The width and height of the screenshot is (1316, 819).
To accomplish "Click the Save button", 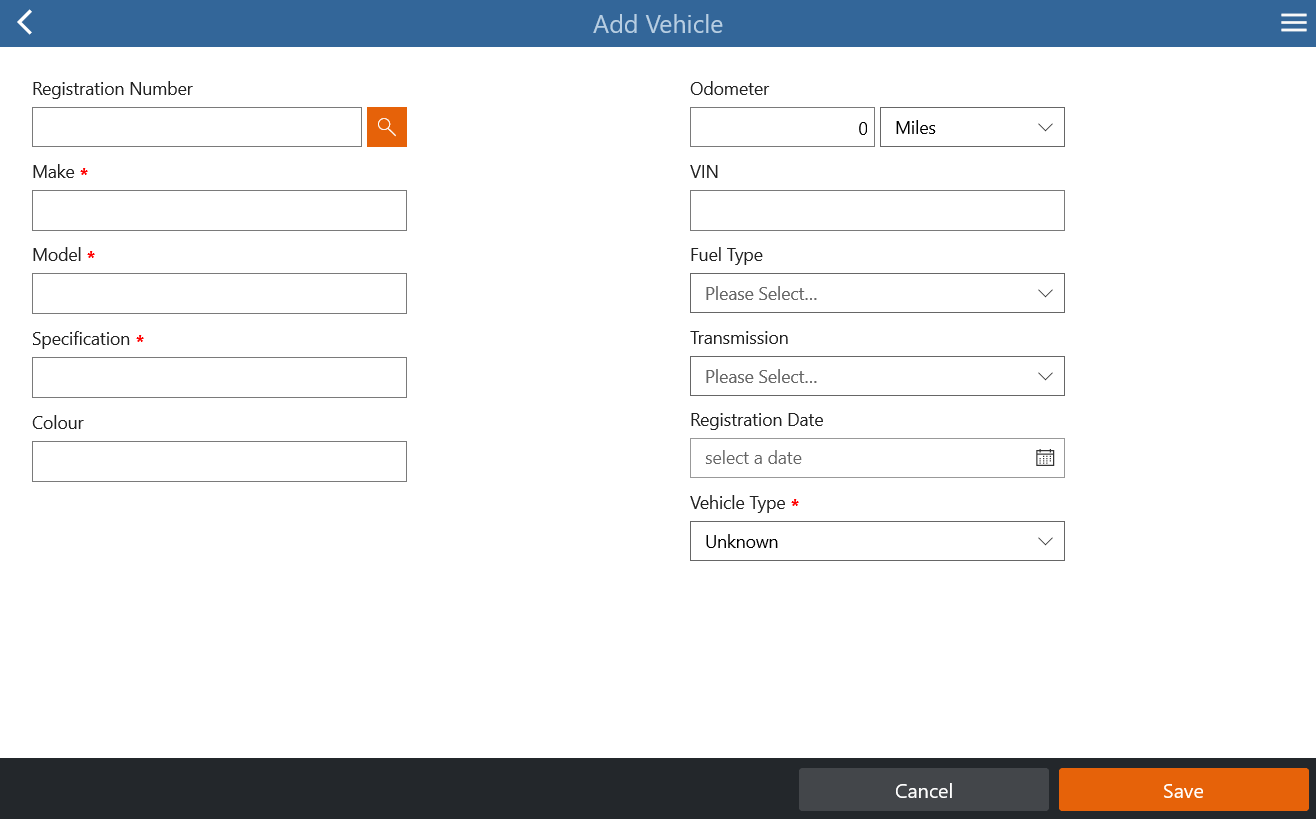I will pyautogui.click(x=1183, y=790).
